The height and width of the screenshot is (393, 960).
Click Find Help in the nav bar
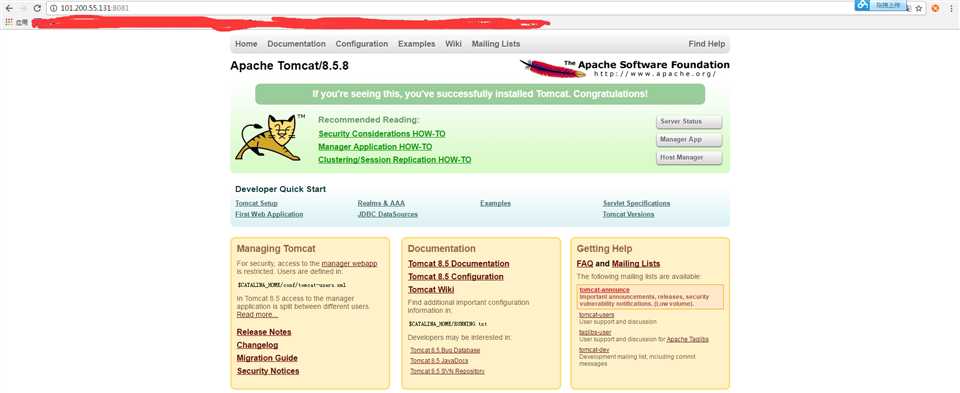coord(707,44)
